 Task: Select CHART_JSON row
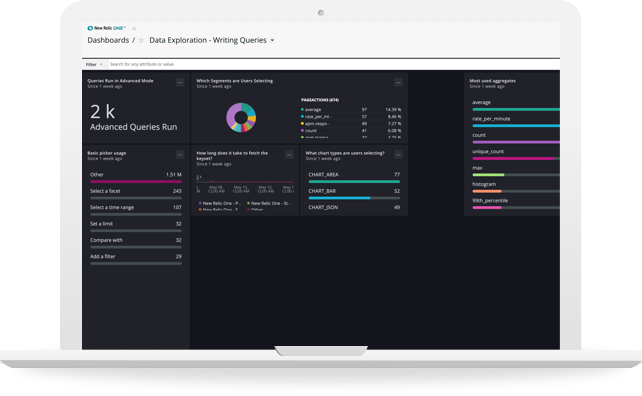click(x=354, y=208)
